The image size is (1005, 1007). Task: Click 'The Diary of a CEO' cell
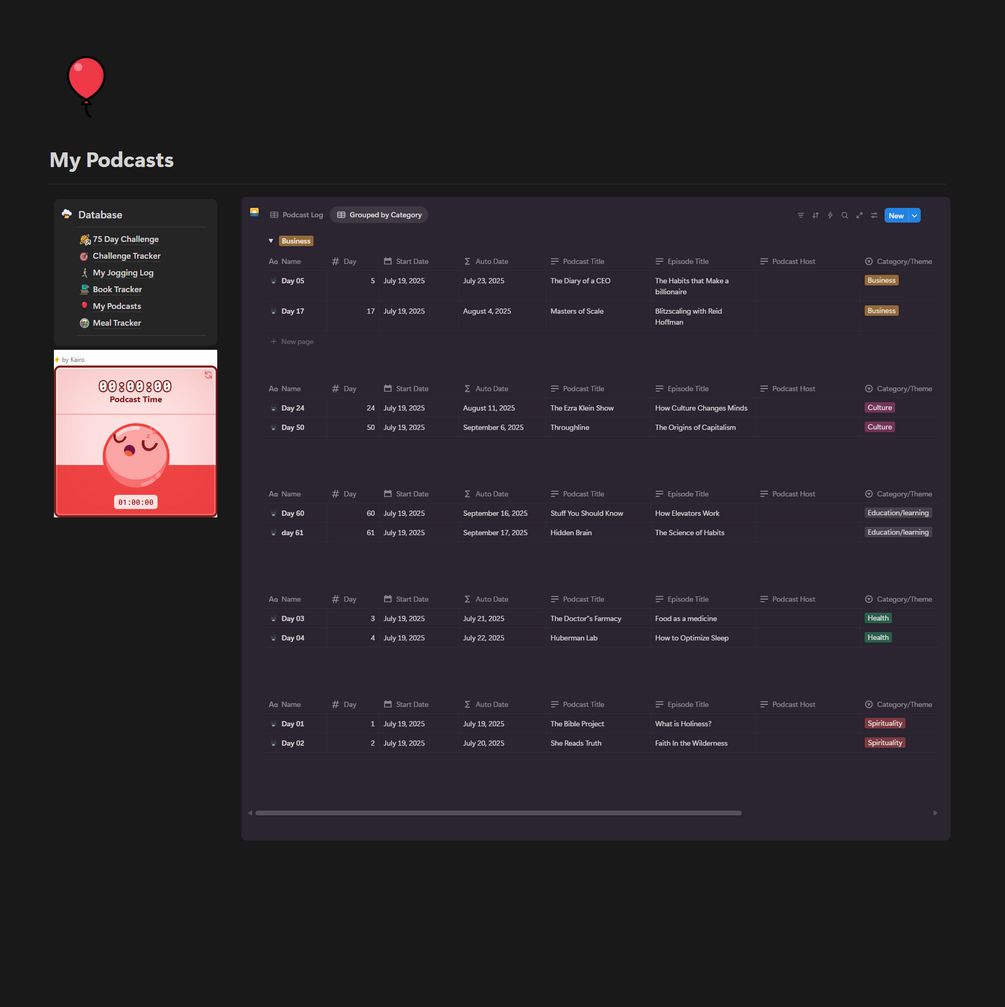tap(581, 281)
